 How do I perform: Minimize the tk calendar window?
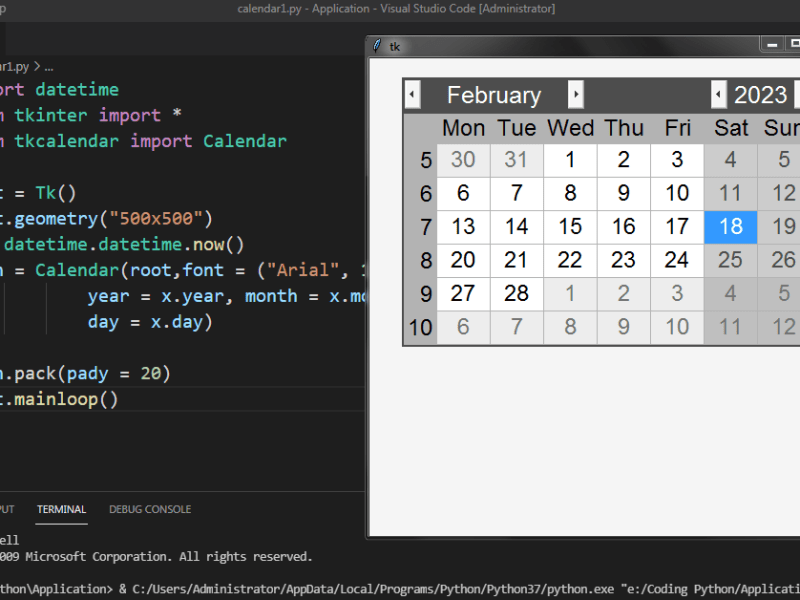click(771, 44)
